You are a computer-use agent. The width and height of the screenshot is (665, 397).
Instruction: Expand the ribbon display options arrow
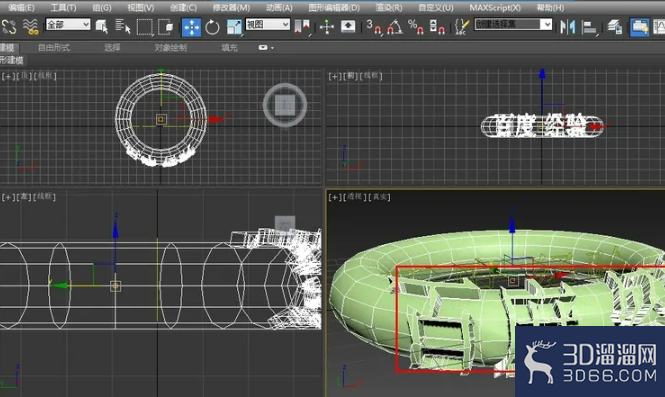click(x=272, y=48)
